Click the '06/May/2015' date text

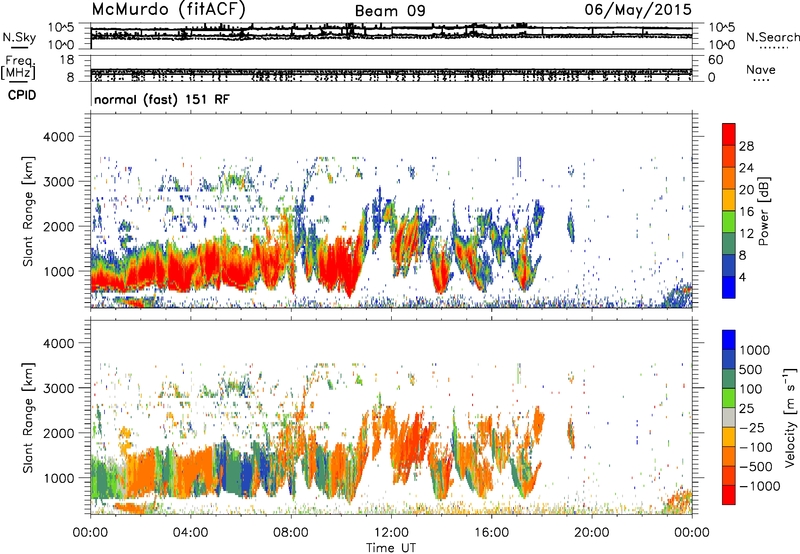(x=638, y=9)
